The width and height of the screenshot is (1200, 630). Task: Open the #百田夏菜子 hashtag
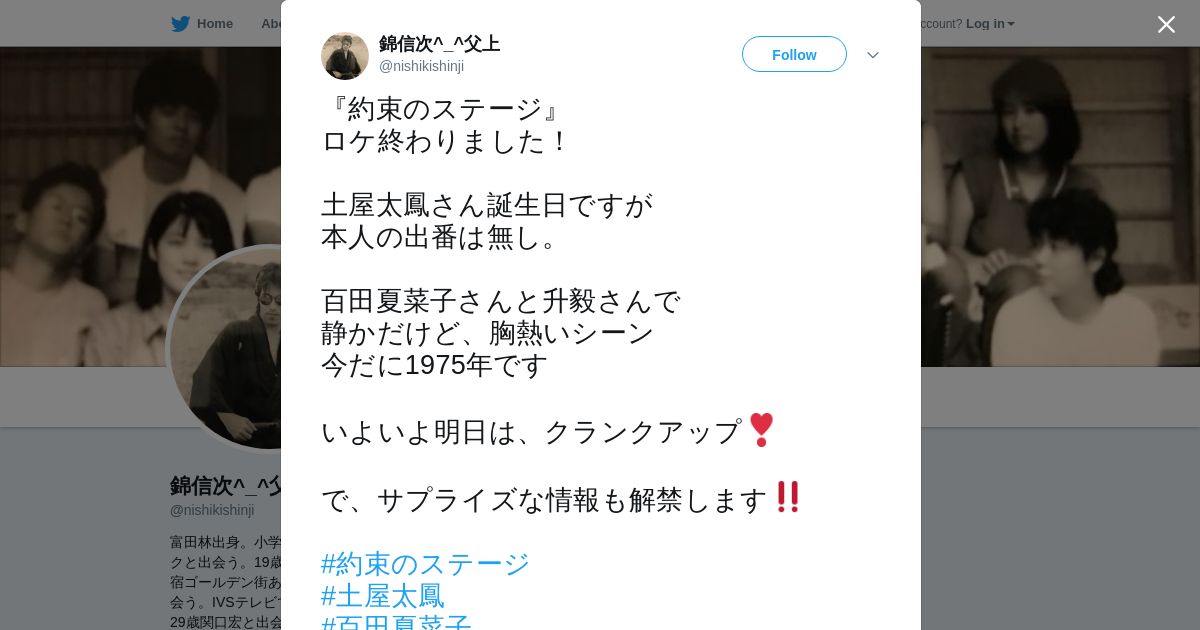396,622
